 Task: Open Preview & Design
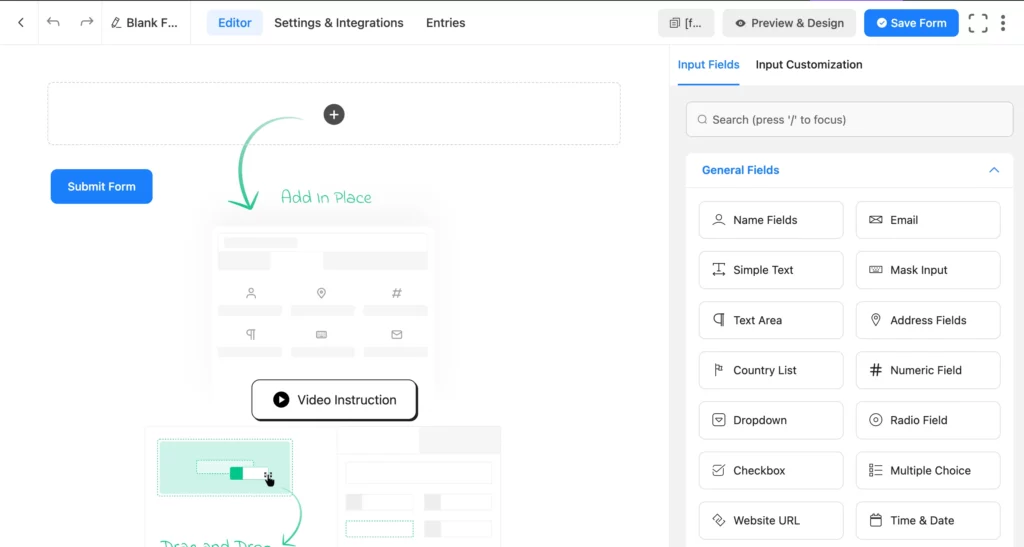[x=789, y=23]
